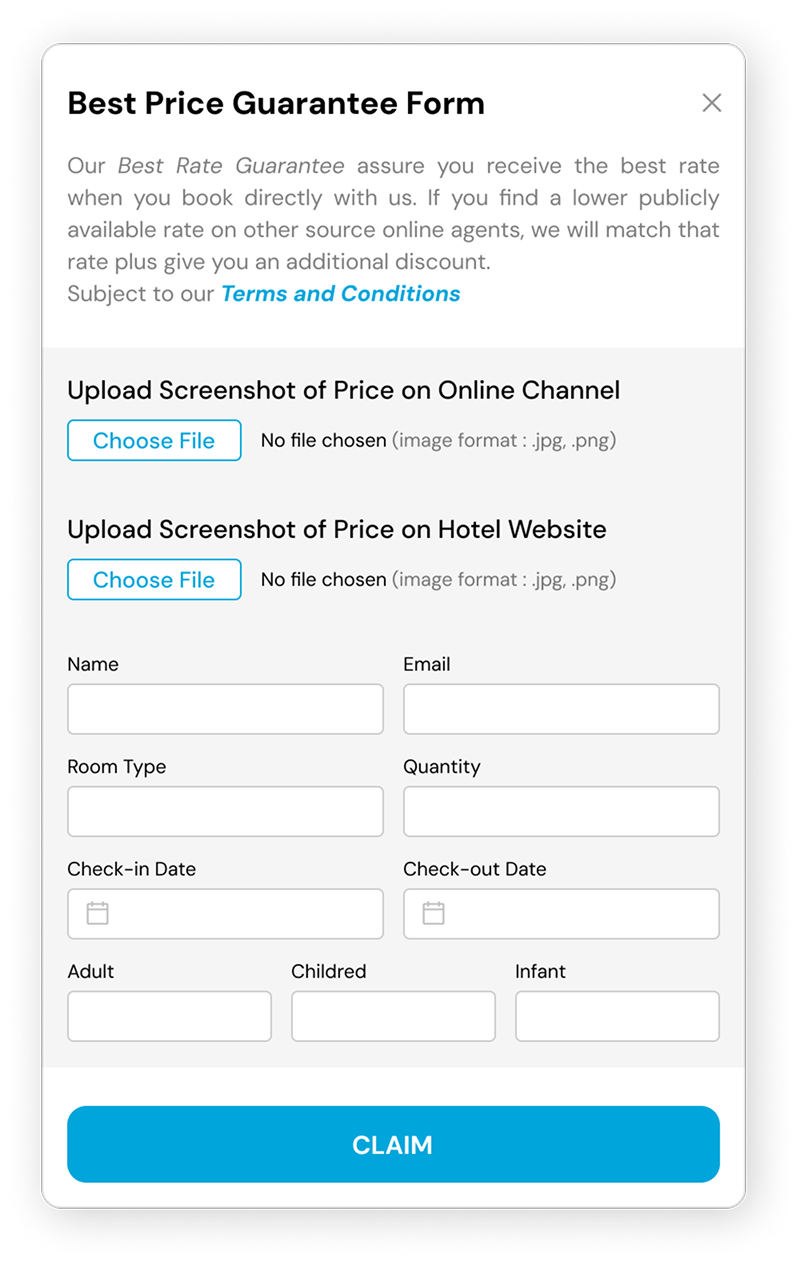Click the Check-in Date calendar icon
The height and width of the screenshot is (1262, 800).
(97, 913)
